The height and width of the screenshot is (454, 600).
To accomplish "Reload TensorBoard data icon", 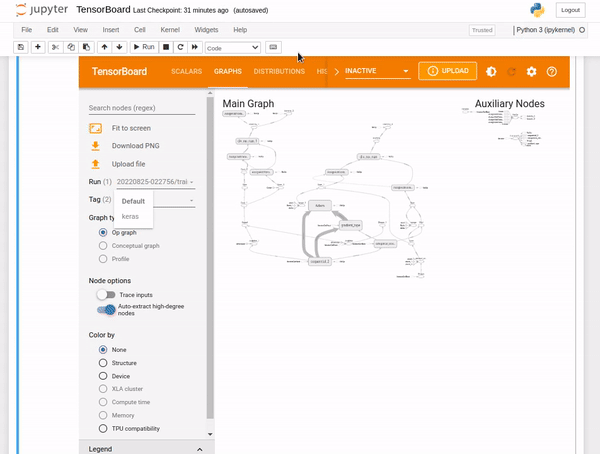I will pyautogui.click(x=512, y=72).
